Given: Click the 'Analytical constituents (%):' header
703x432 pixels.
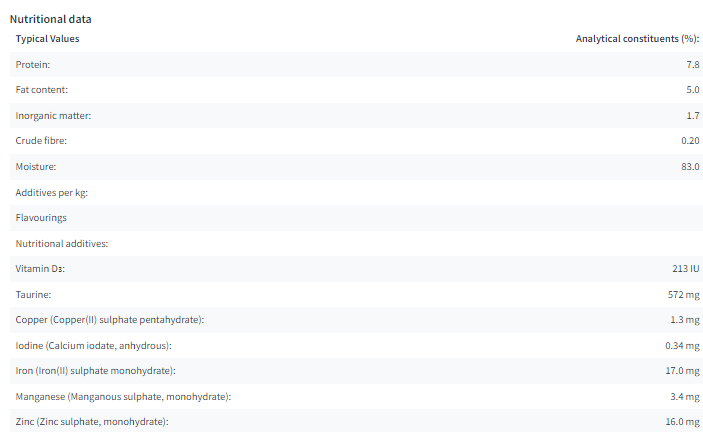Looking at the screenshot, I should [637, 39].
